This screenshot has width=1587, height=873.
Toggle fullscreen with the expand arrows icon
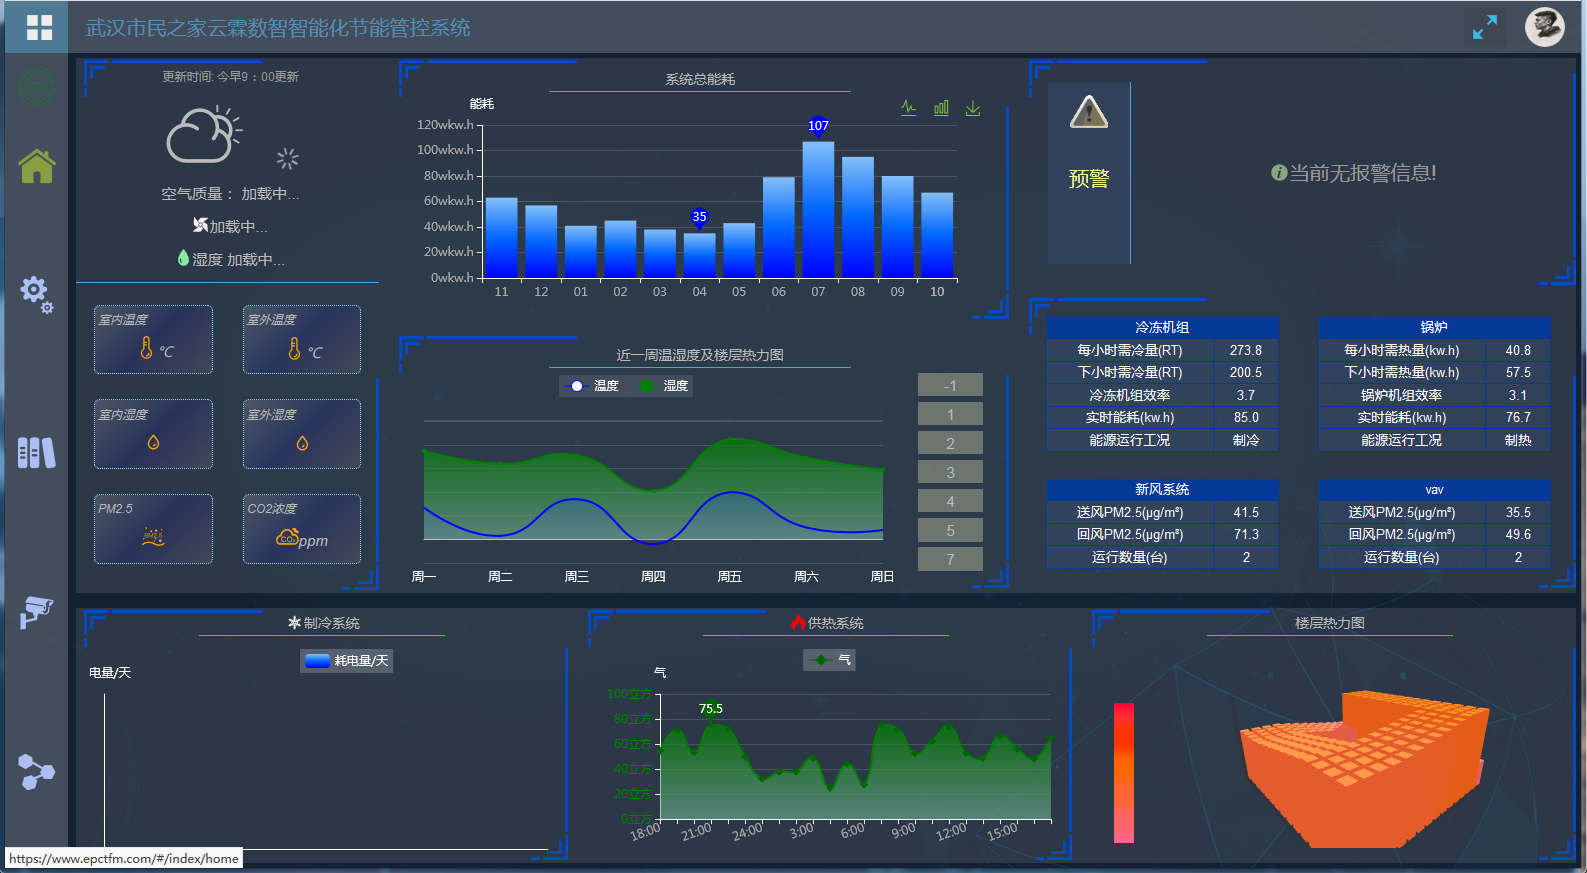pos(1485,27)
